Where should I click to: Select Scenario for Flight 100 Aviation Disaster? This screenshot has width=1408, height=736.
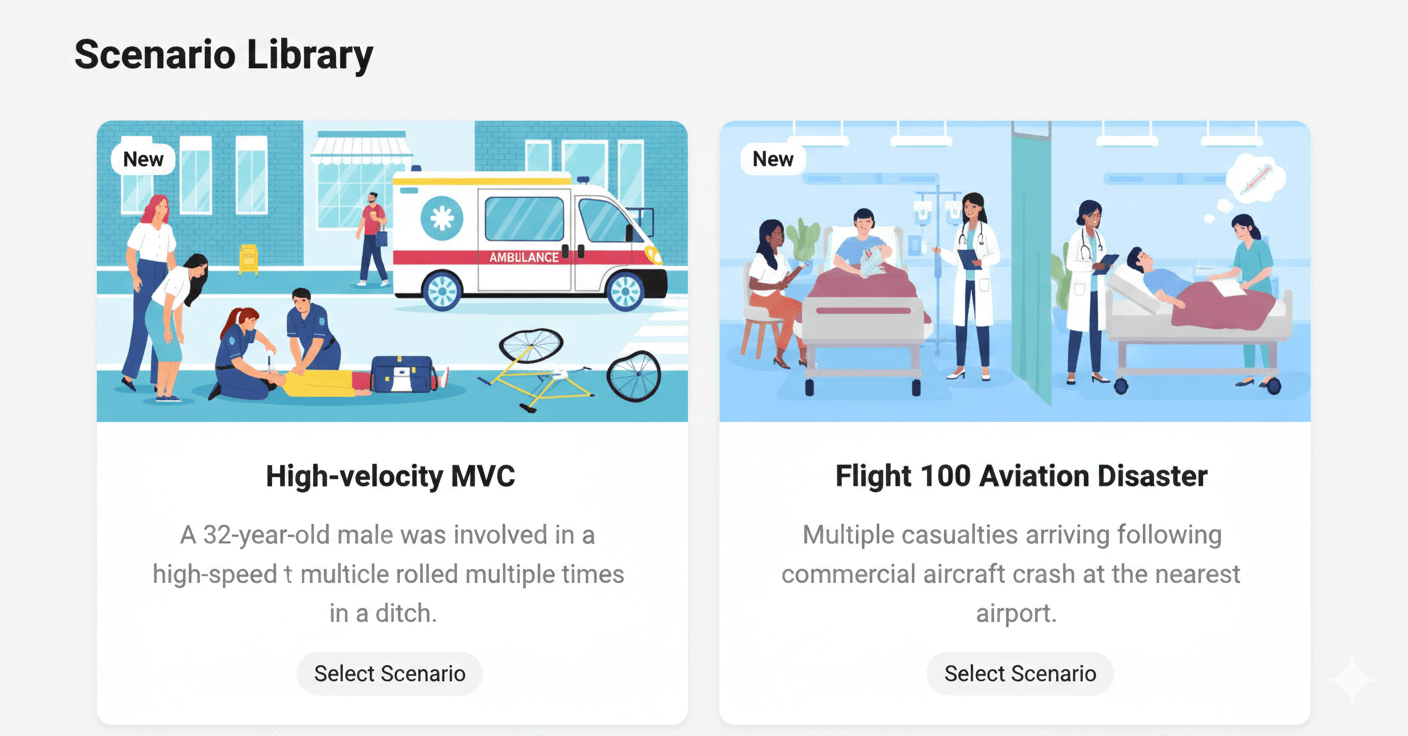pos(1020,674)
